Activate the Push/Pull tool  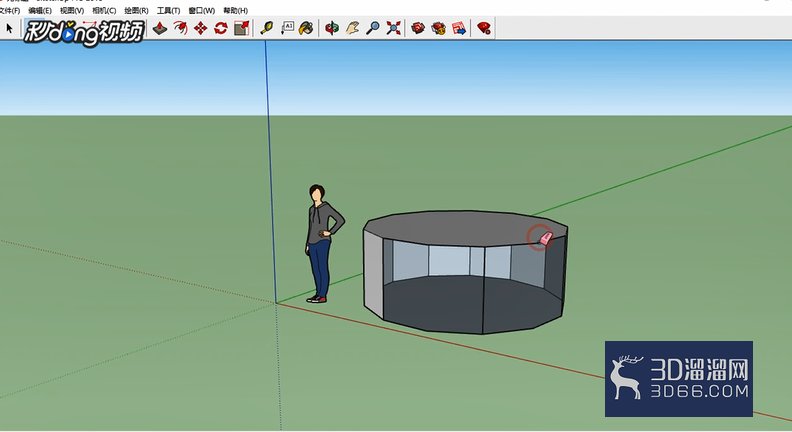160,28
